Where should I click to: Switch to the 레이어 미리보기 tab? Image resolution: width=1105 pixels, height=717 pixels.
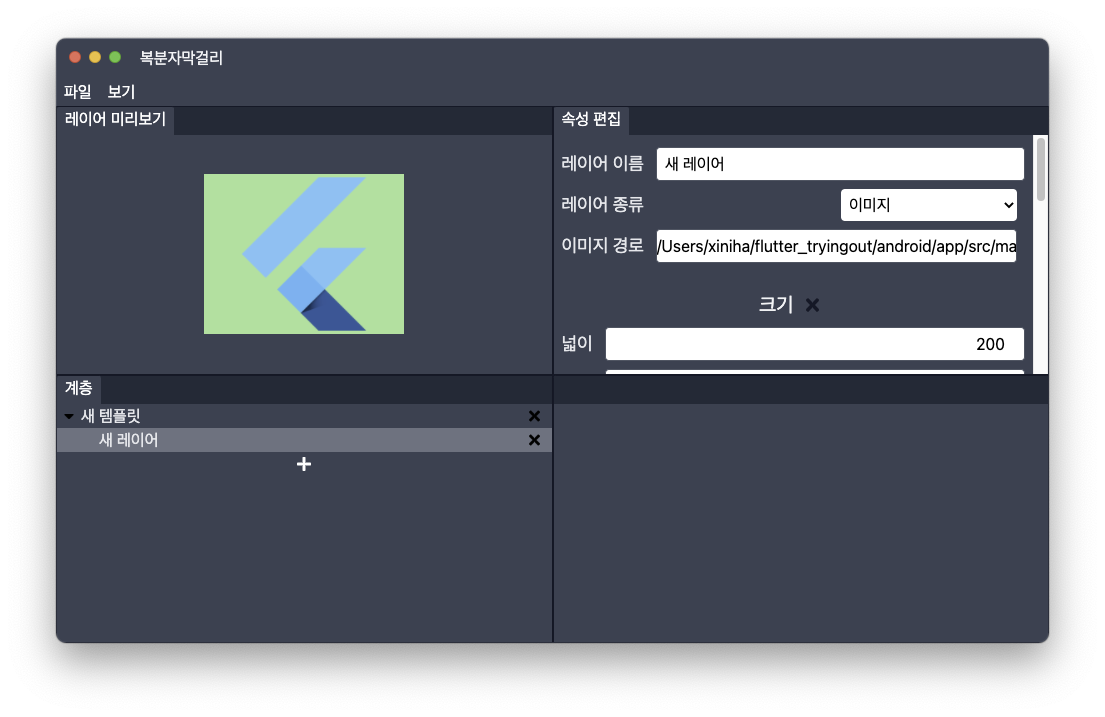115,120
